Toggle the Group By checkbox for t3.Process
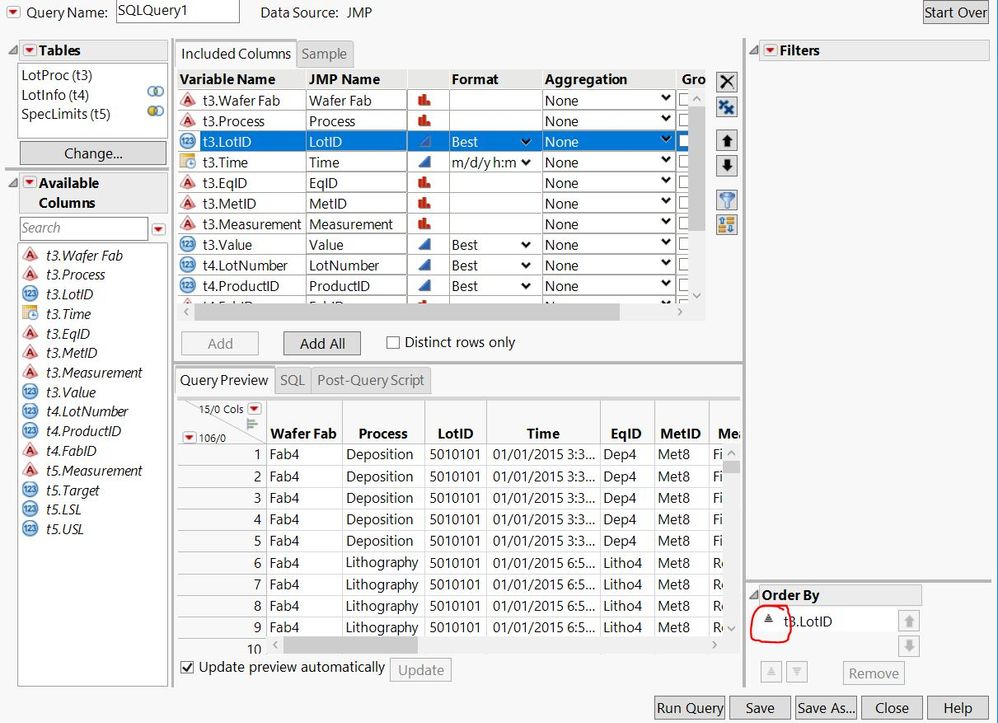Image resolution: width=998 pixels, height=723 pixels. click(684, 120)
